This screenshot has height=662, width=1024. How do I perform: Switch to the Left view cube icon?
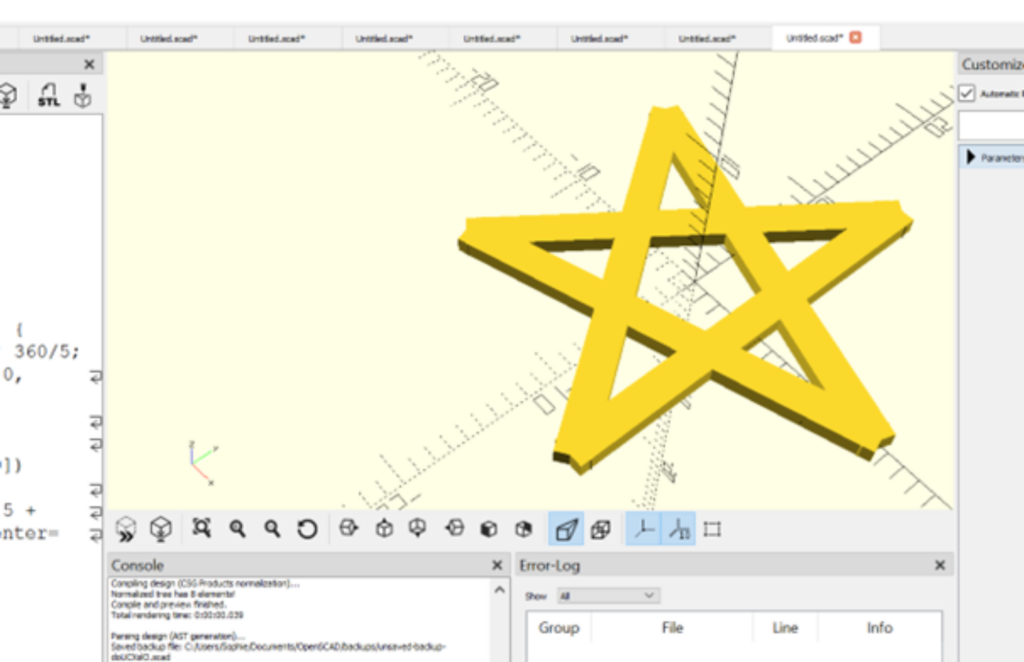(x=454, y=528)
